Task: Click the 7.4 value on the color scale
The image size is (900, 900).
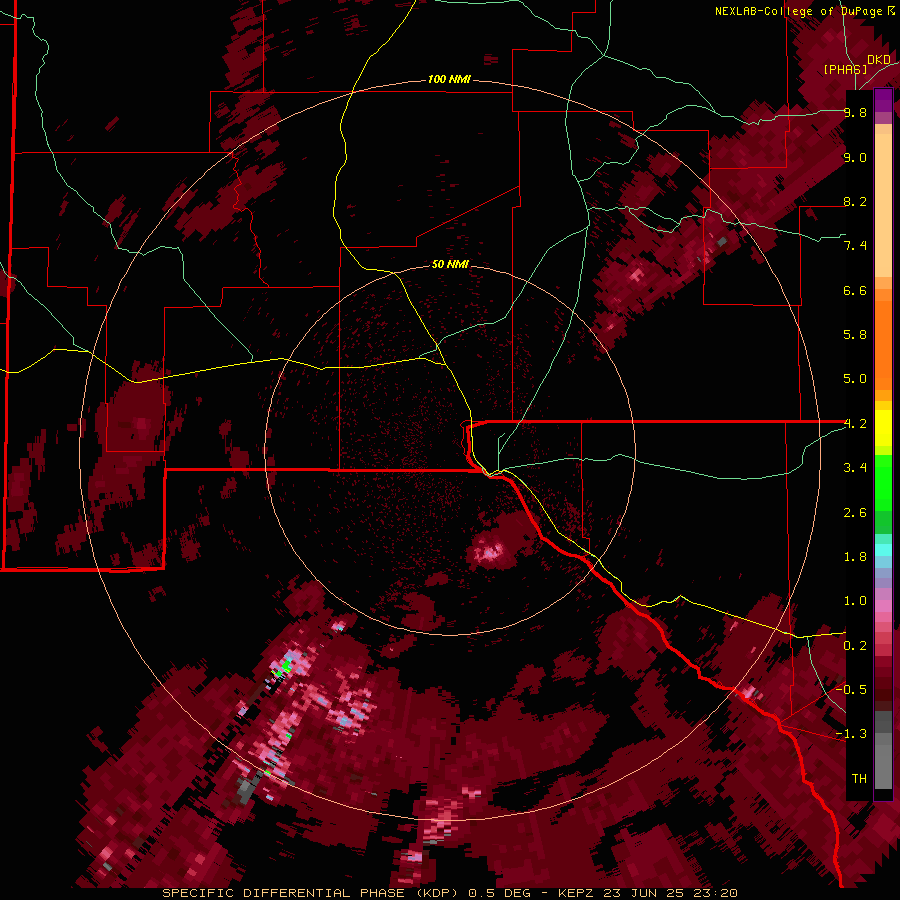Action: 855,246
